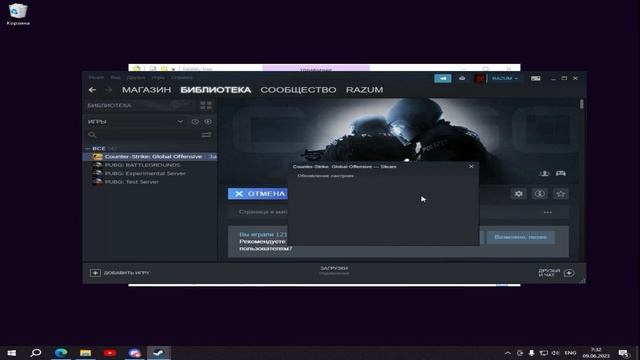Open the Recycle Bin desktop icon

coord(18,14)
